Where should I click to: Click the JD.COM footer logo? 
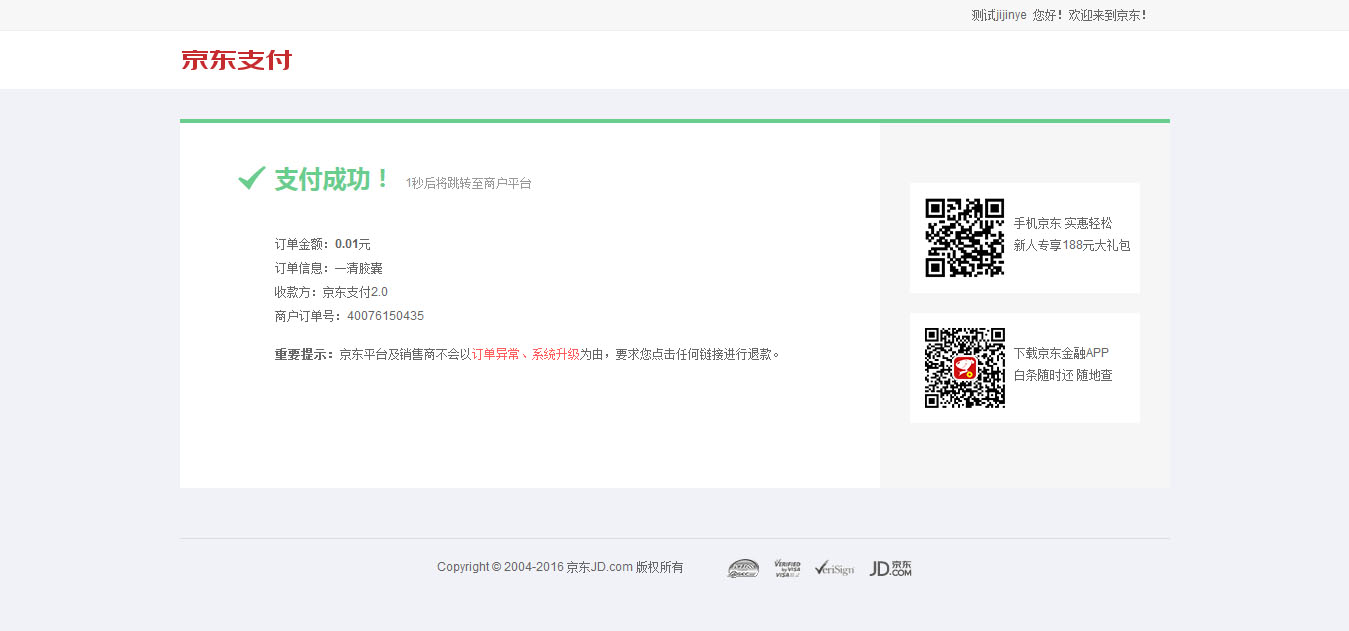[x=890, y=568]
